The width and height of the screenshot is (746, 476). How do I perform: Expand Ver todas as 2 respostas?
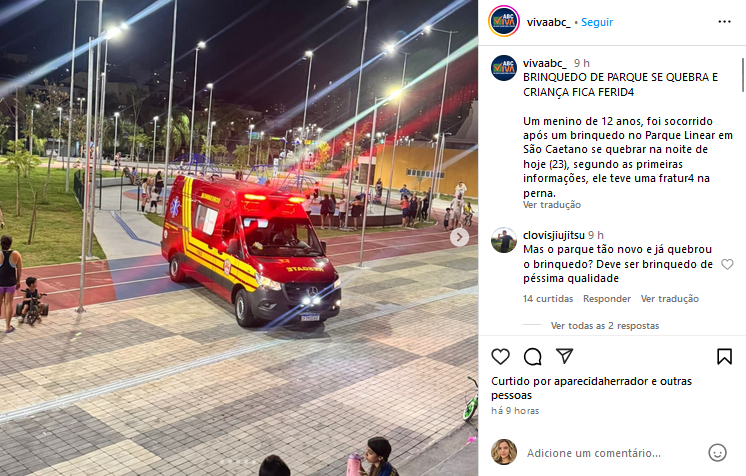tap(605, 326)
